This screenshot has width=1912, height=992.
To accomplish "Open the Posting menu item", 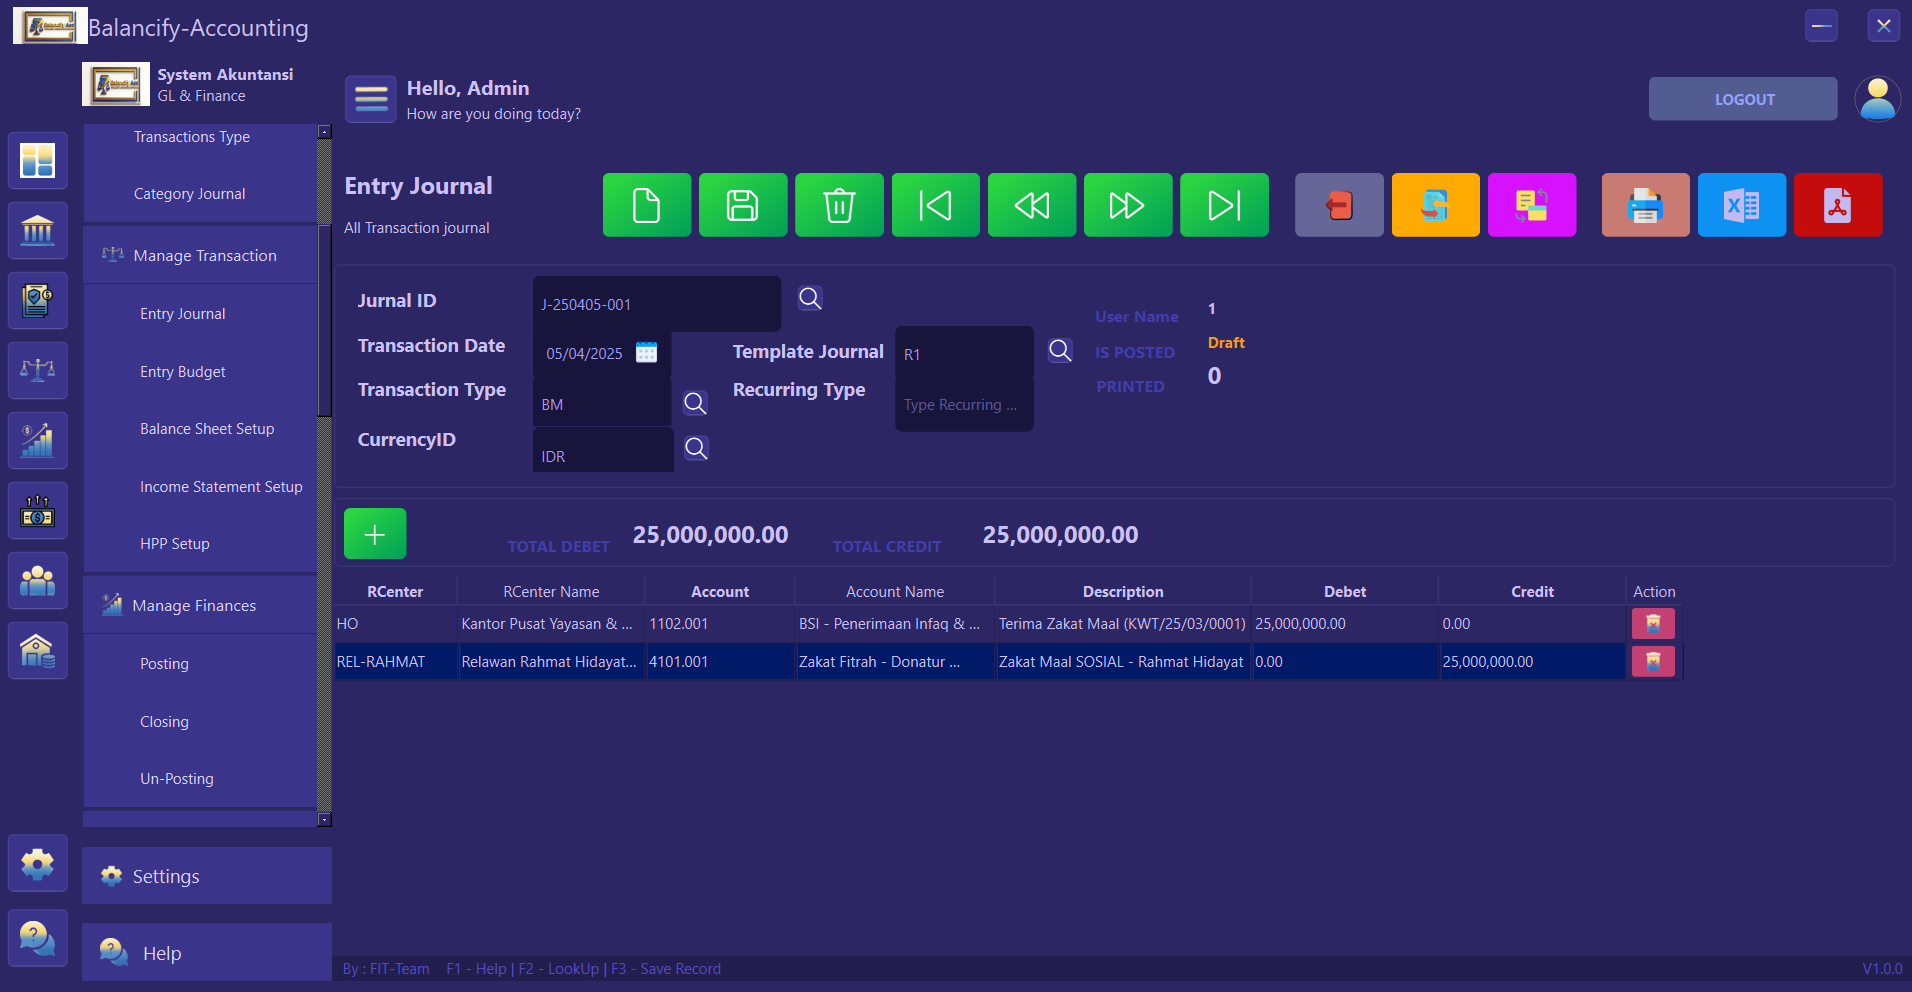I will [x=165, y=664].
